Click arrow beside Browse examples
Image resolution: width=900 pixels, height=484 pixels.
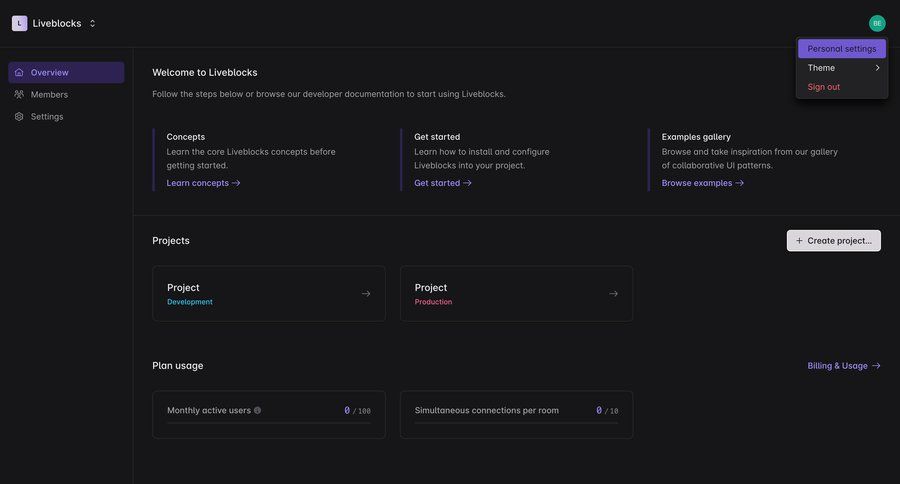coord(739,183)
